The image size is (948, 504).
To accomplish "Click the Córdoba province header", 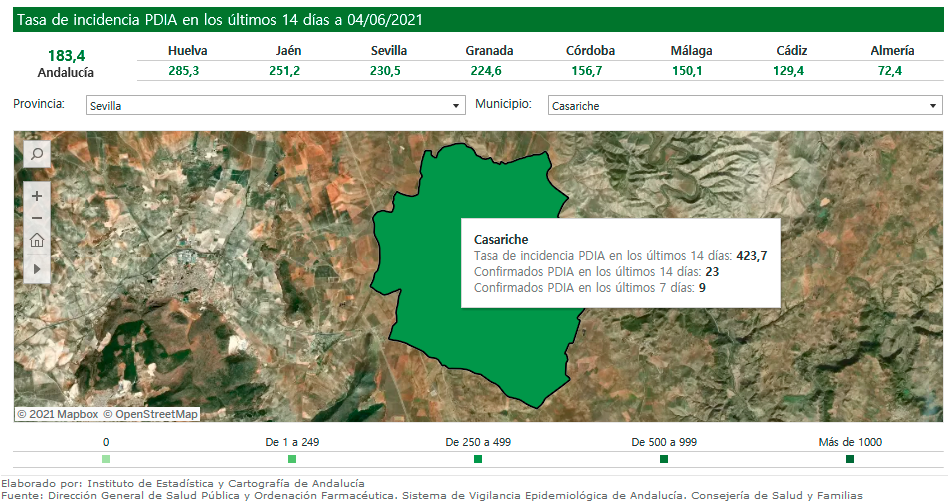I will [590, 51].
